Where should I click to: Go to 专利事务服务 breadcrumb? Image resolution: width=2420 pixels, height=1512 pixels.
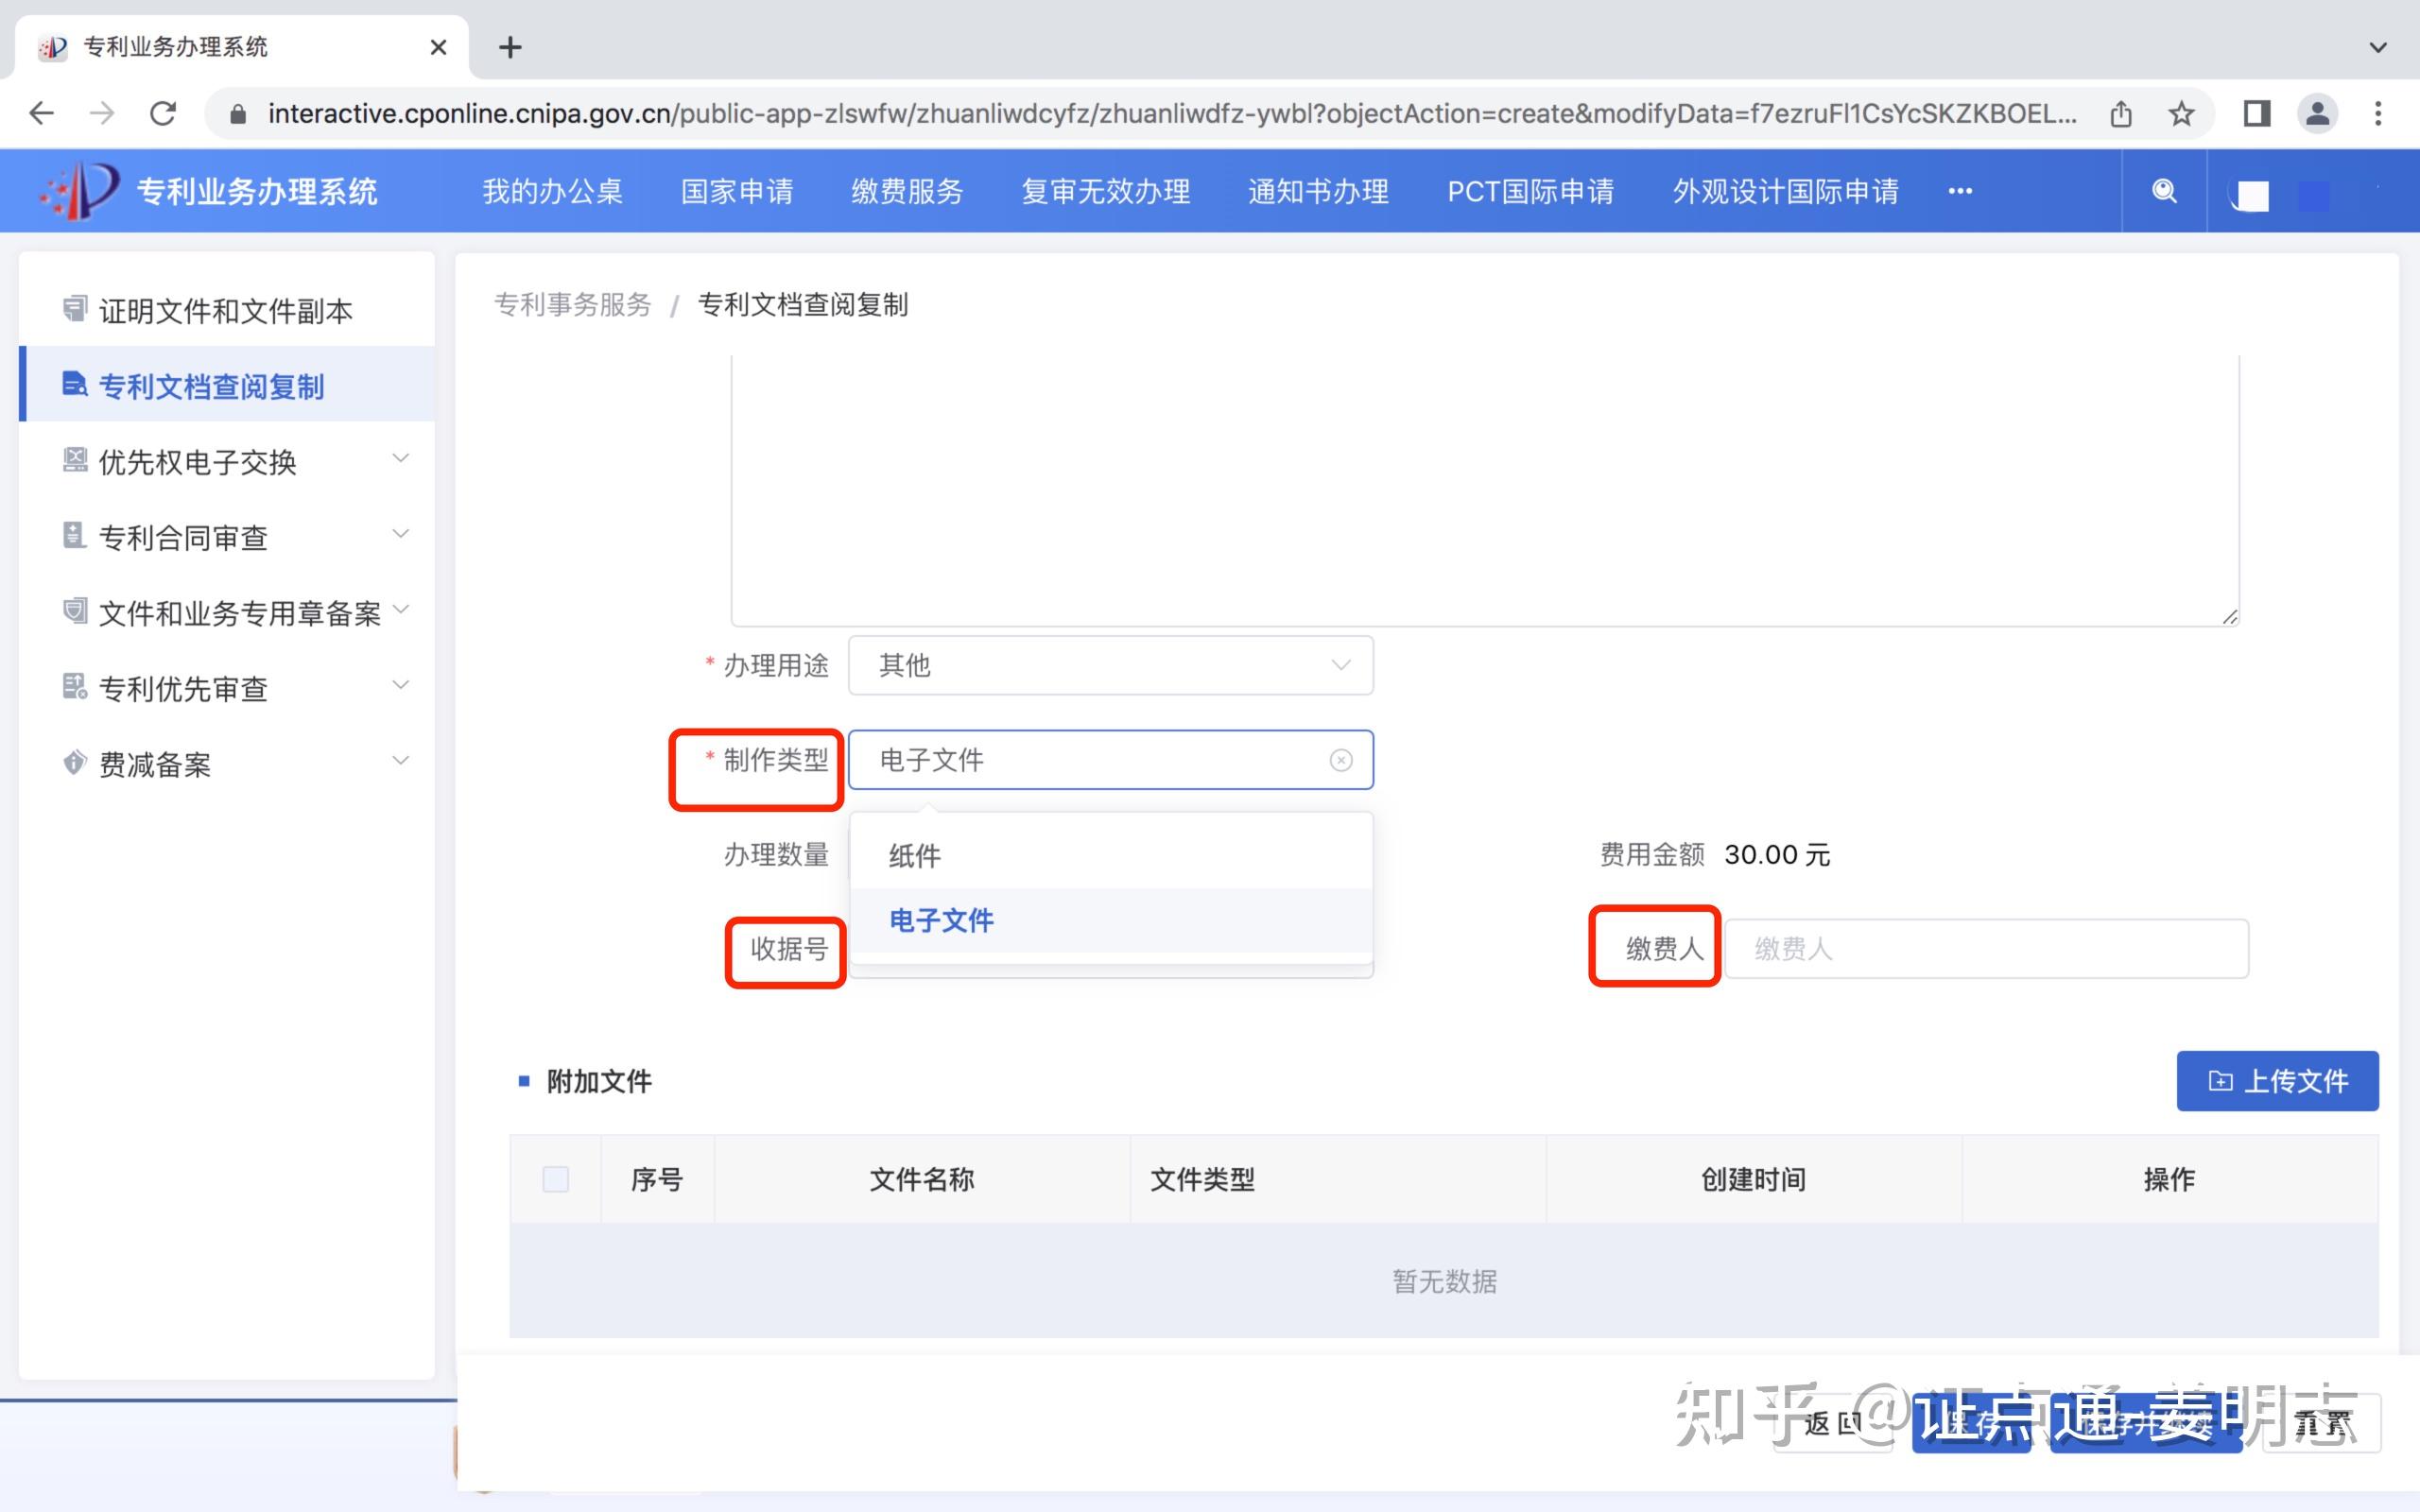pyautogui.click(x=573, y=304)
